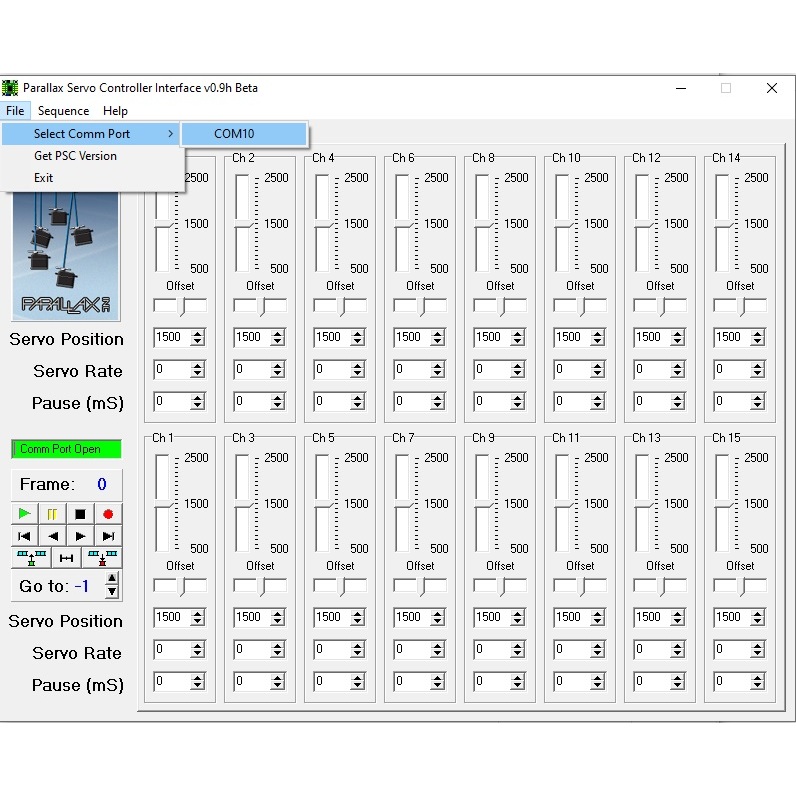The image size is (796, 796).
Task: Start recording with the red record button
Action: point(108,514)
